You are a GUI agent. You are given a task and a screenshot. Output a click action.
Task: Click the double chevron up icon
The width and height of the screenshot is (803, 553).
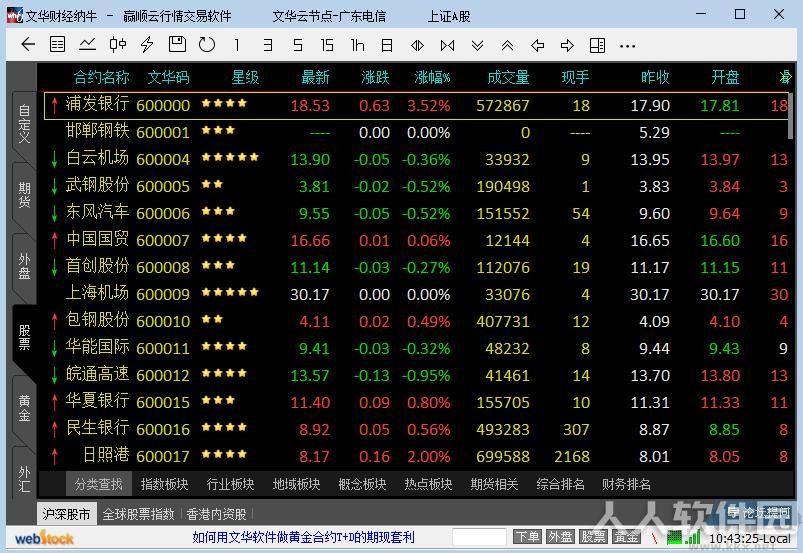coord(508,45)
